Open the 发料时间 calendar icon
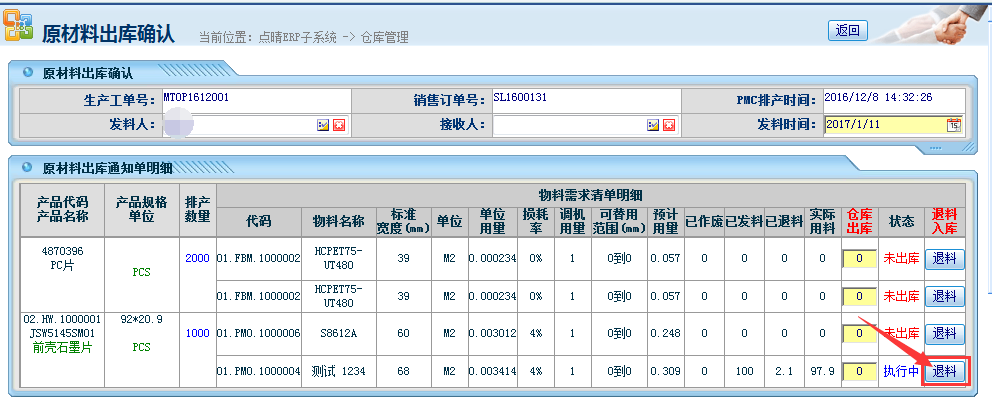The width and height of the screenshot is (992, 399). (x=954, y=125)
